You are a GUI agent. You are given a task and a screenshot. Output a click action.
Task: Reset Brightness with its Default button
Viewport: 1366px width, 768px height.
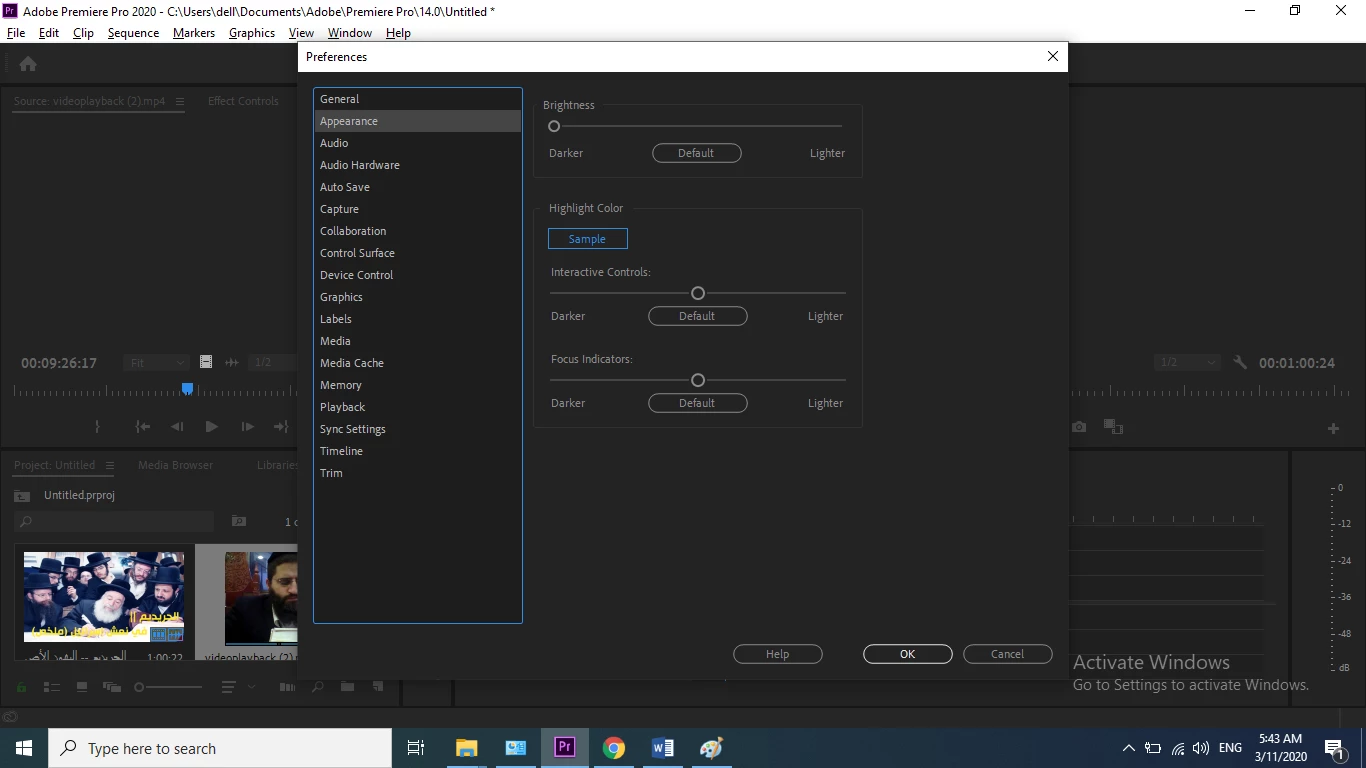click(x=697, y=153)
